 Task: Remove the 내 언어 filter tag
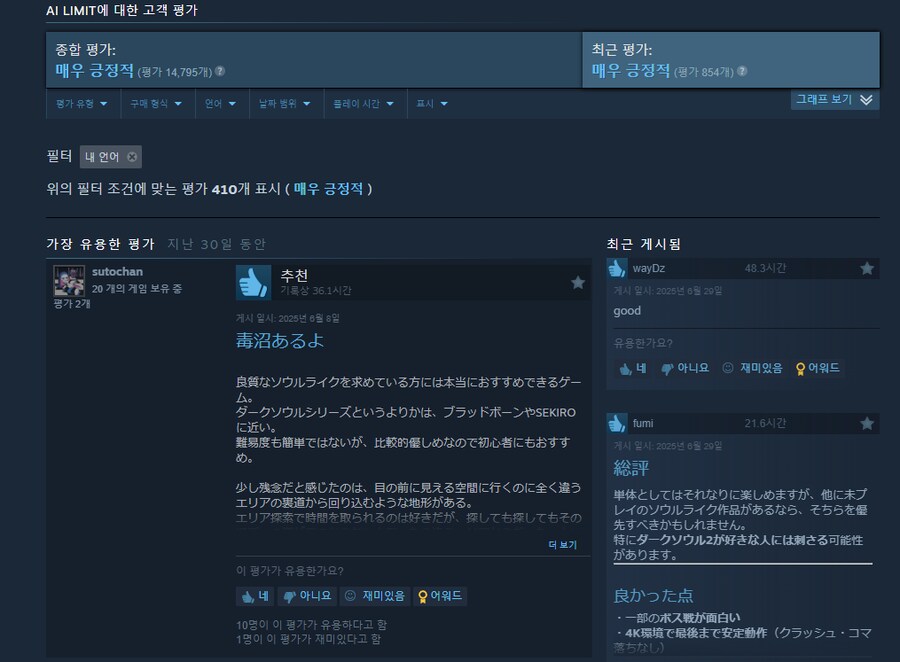pos(131,156)
